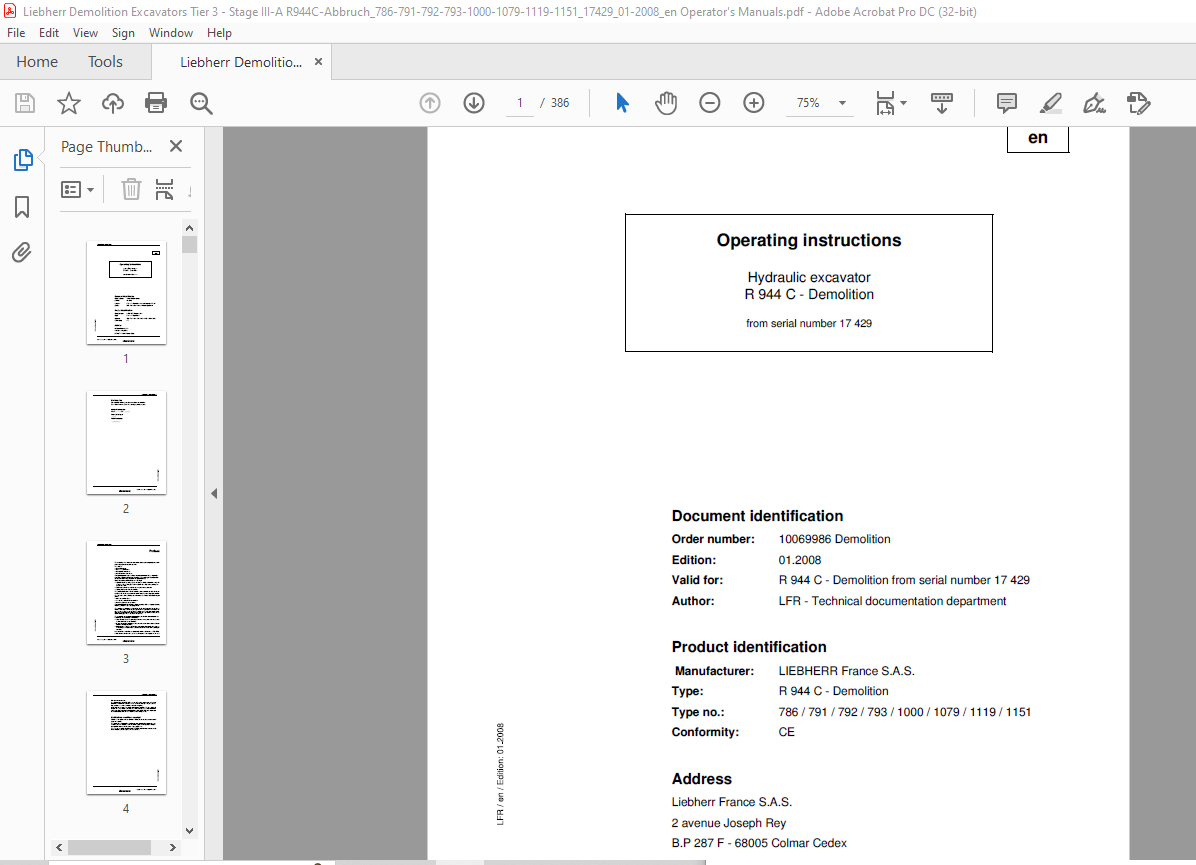Click the thumbnail vertical scrollbar thumb
Viewport: 1196px width, 865px height.
(x=190, y=244)
